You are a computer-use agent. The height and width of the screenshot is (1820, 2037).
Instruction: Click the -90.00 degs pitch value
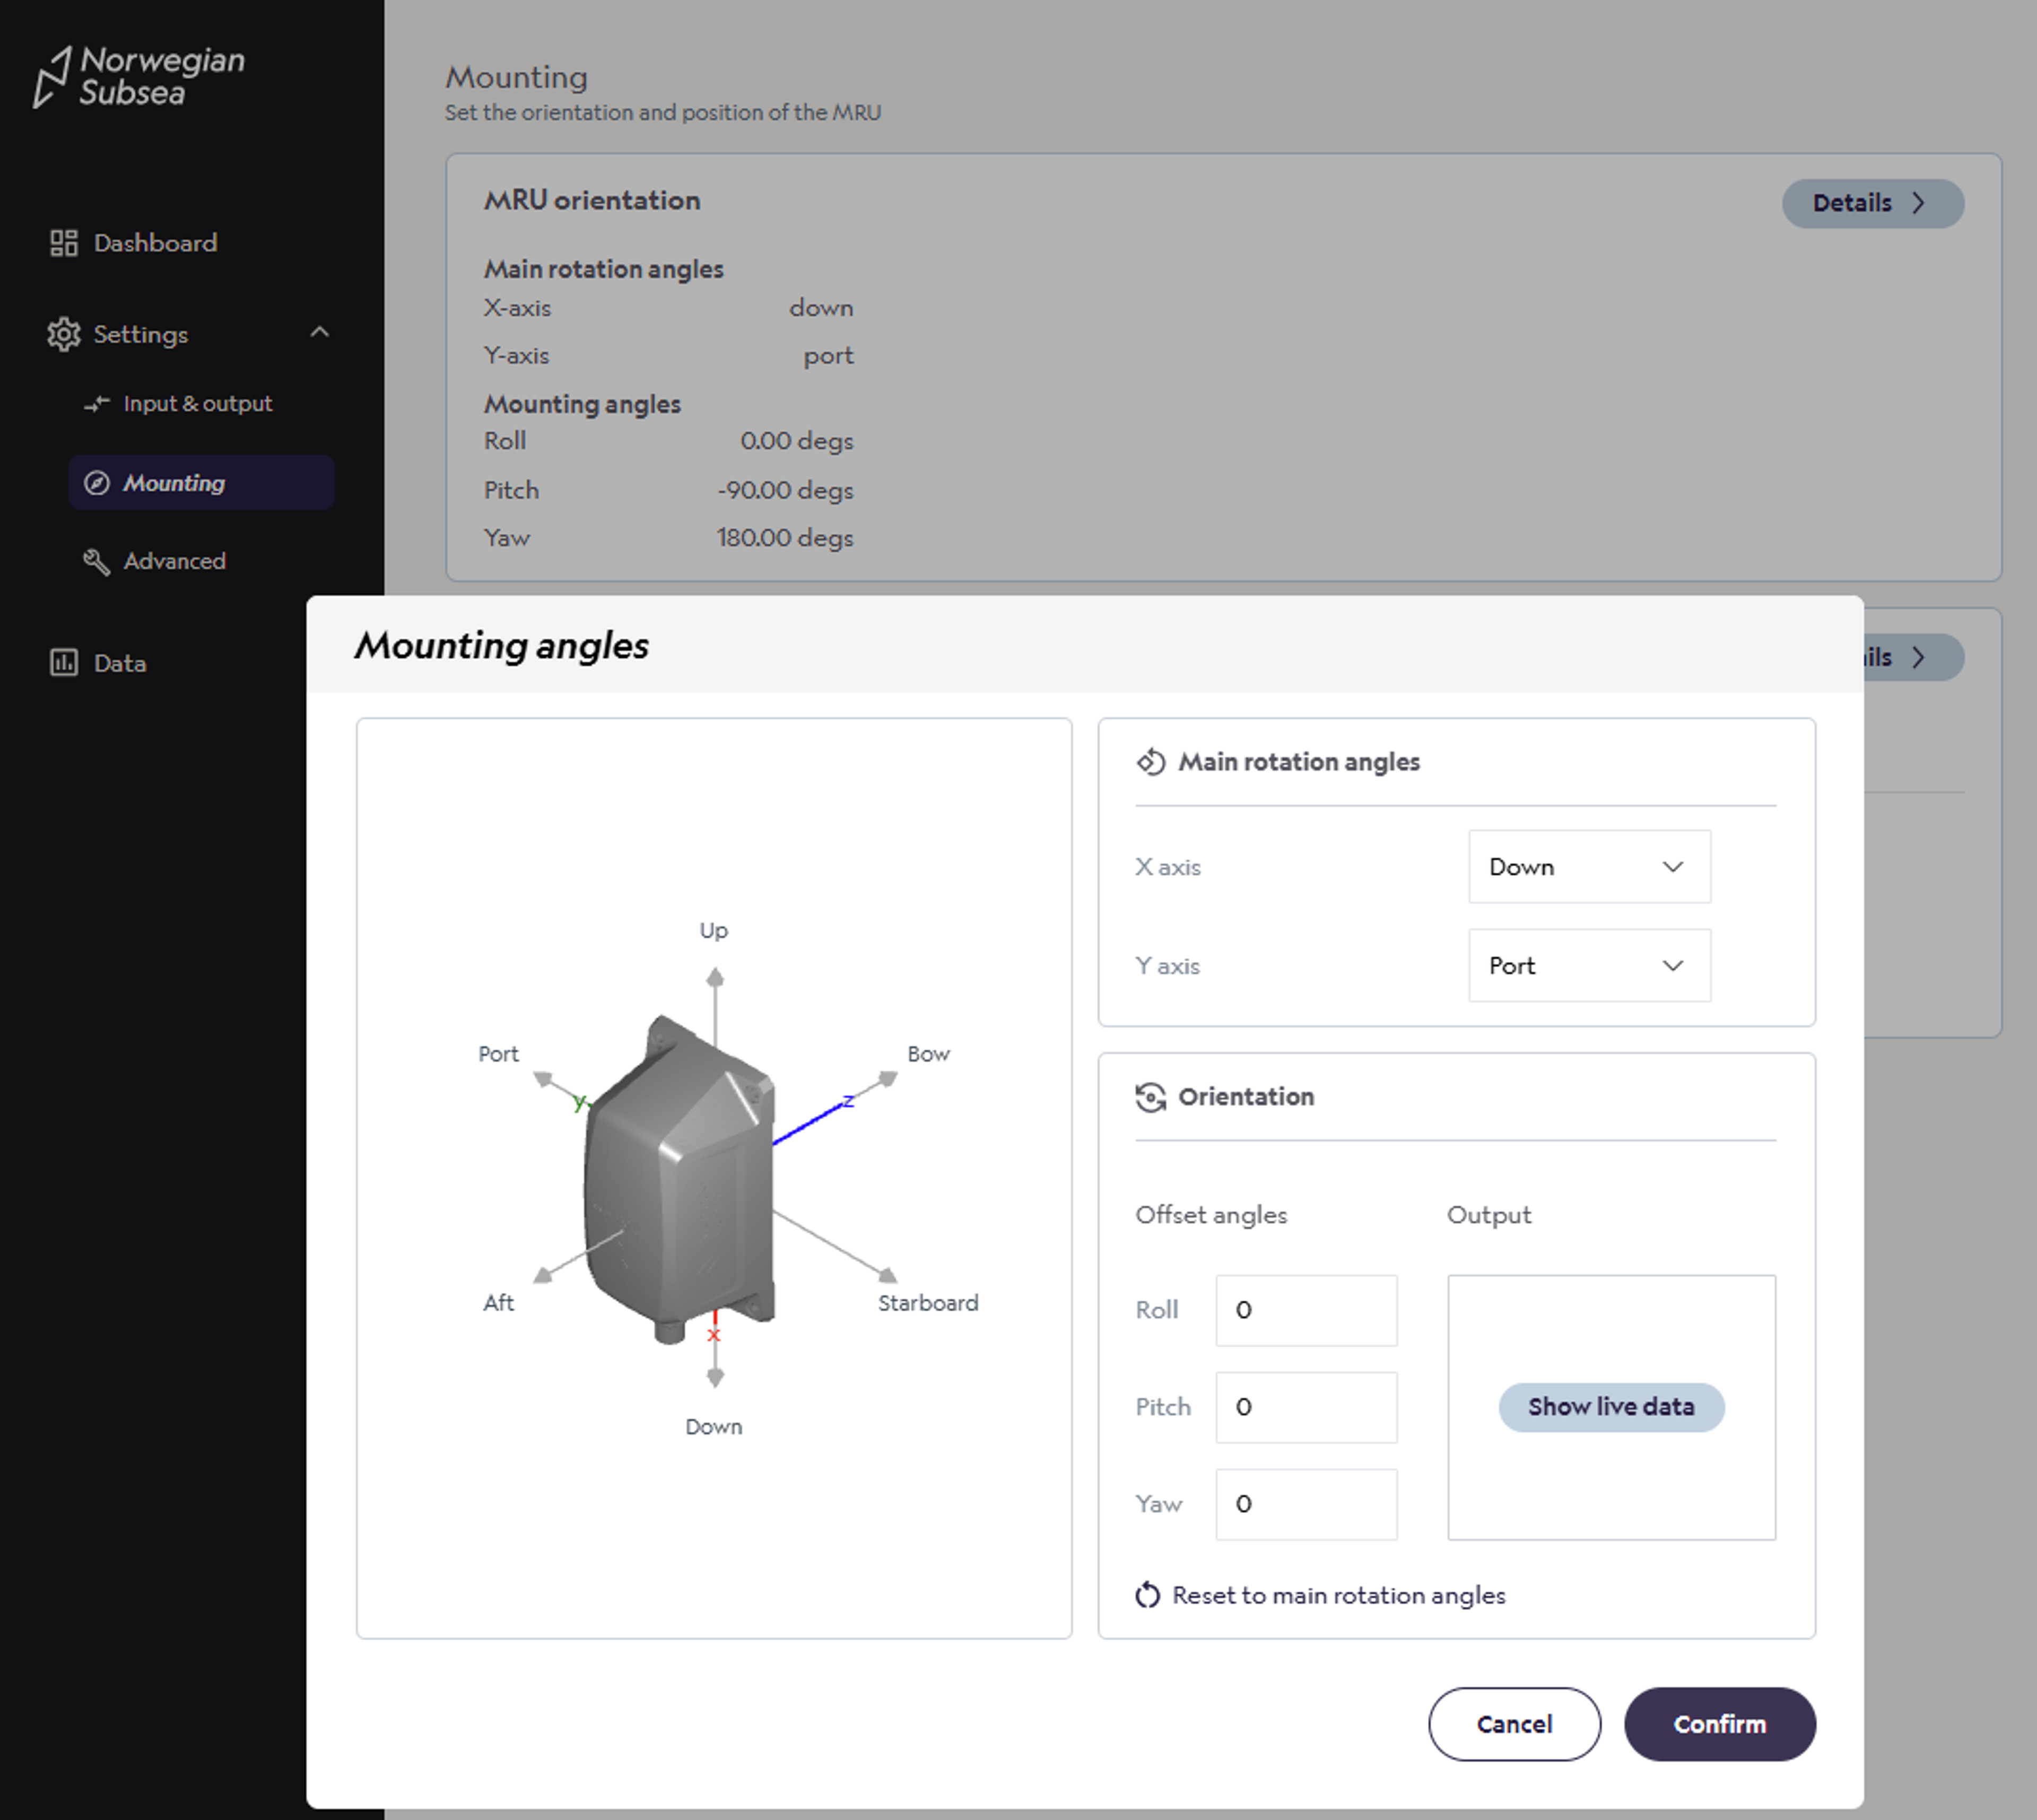pos(785,490)
